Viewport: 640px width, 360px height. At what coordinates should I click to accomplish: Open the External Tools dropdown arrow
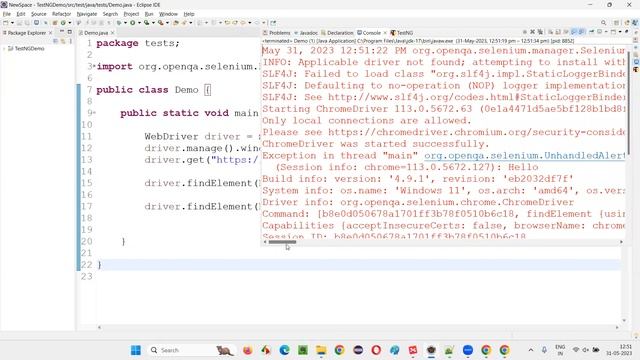[x=167, y=23]
